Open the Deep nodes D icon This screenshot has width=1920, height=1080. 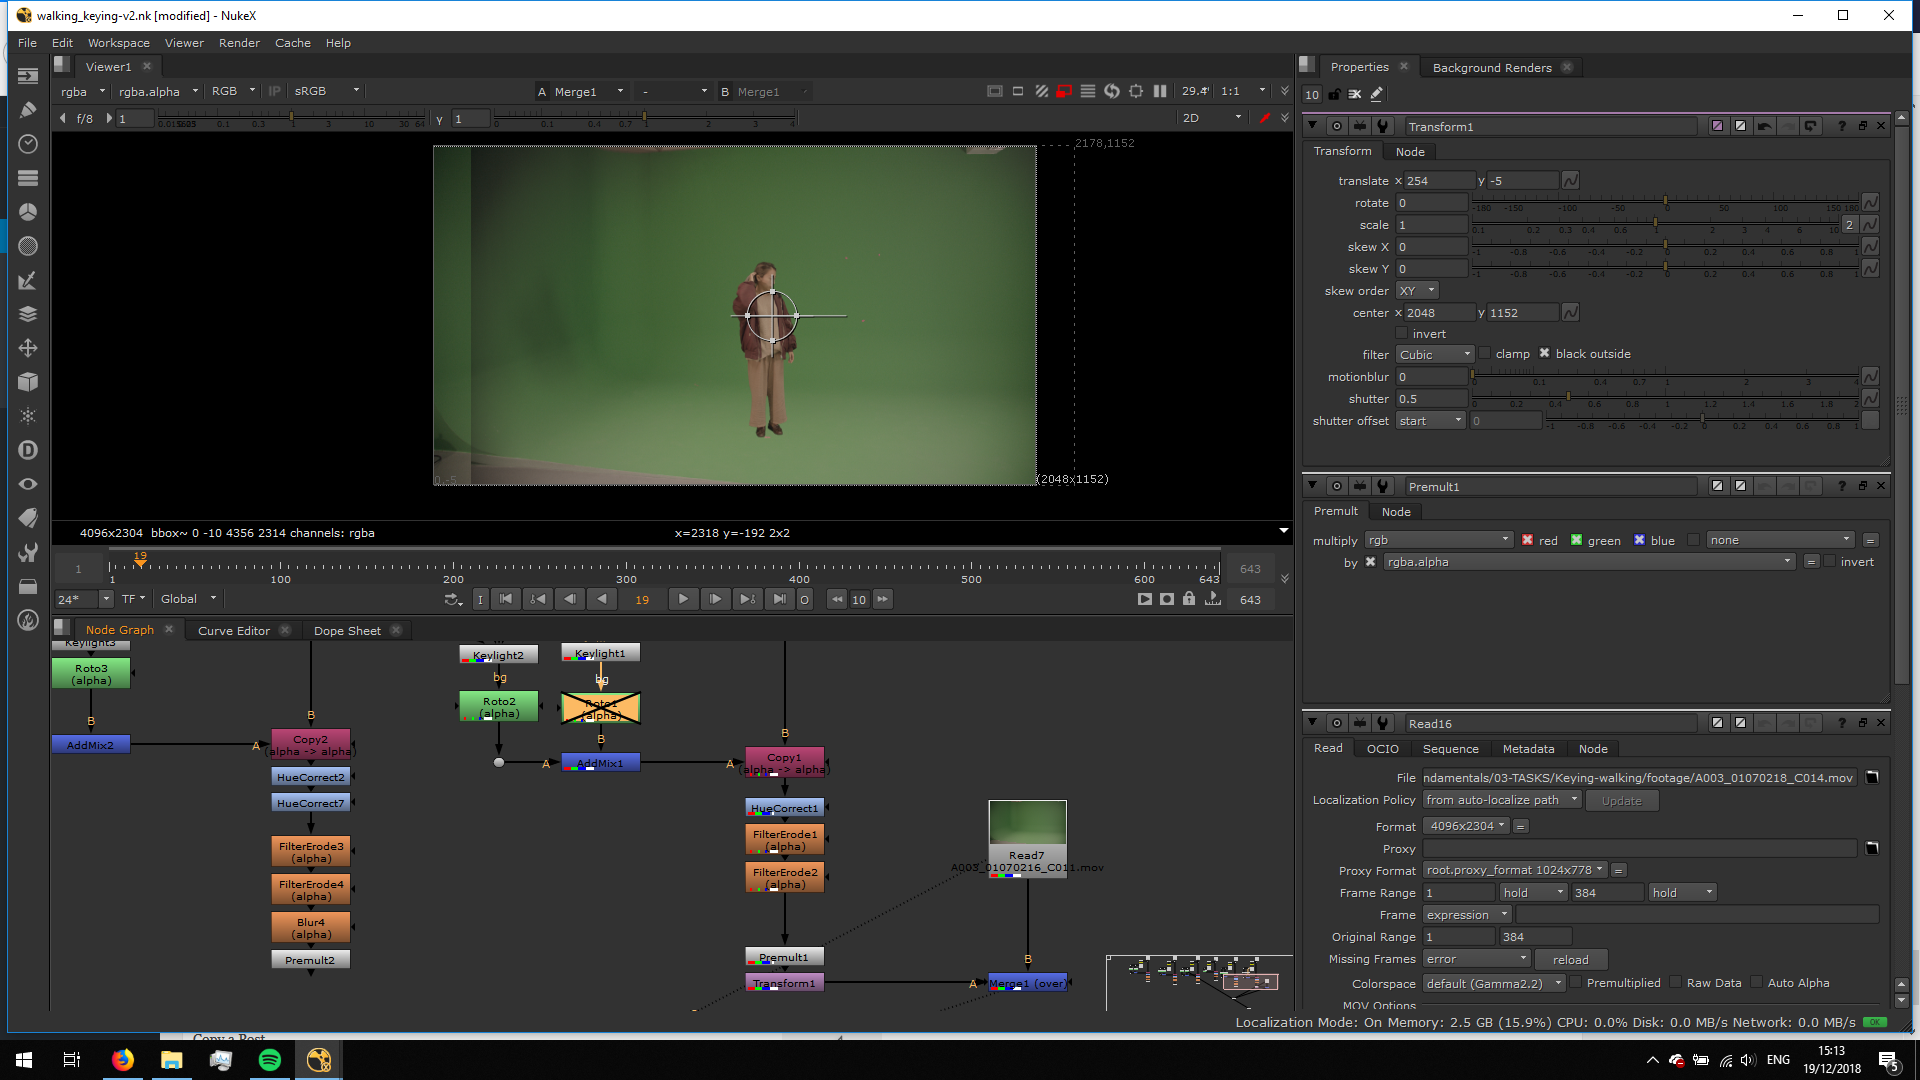coord(28,450)
